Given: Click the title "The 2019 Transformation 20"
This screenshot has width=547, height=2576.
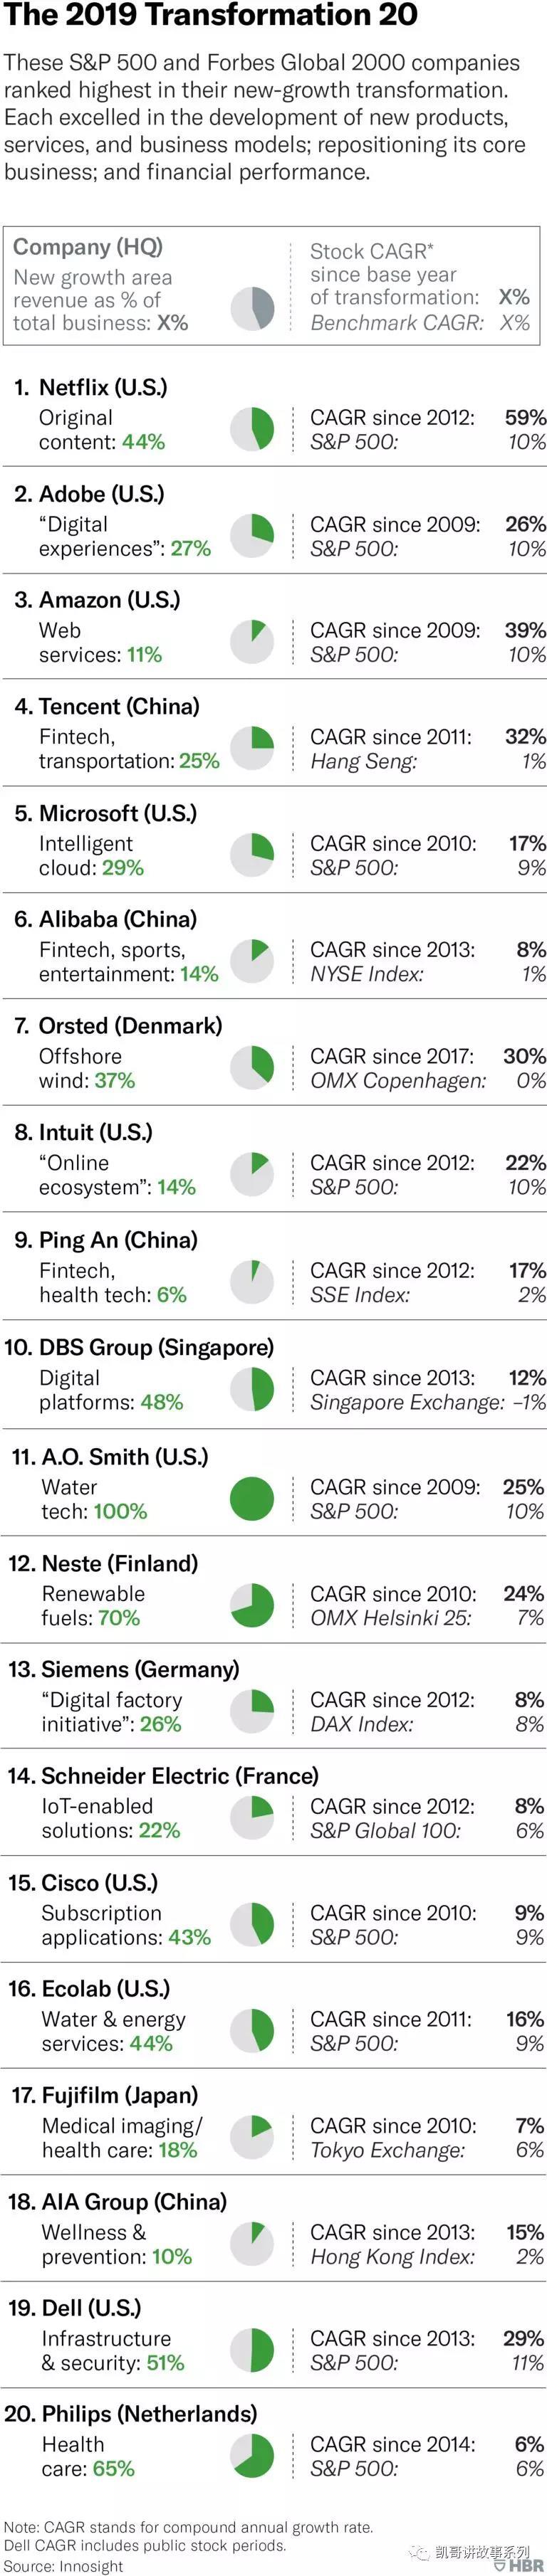Looking at the screenshot, I should pyautogui.click(x=211, y=16).
